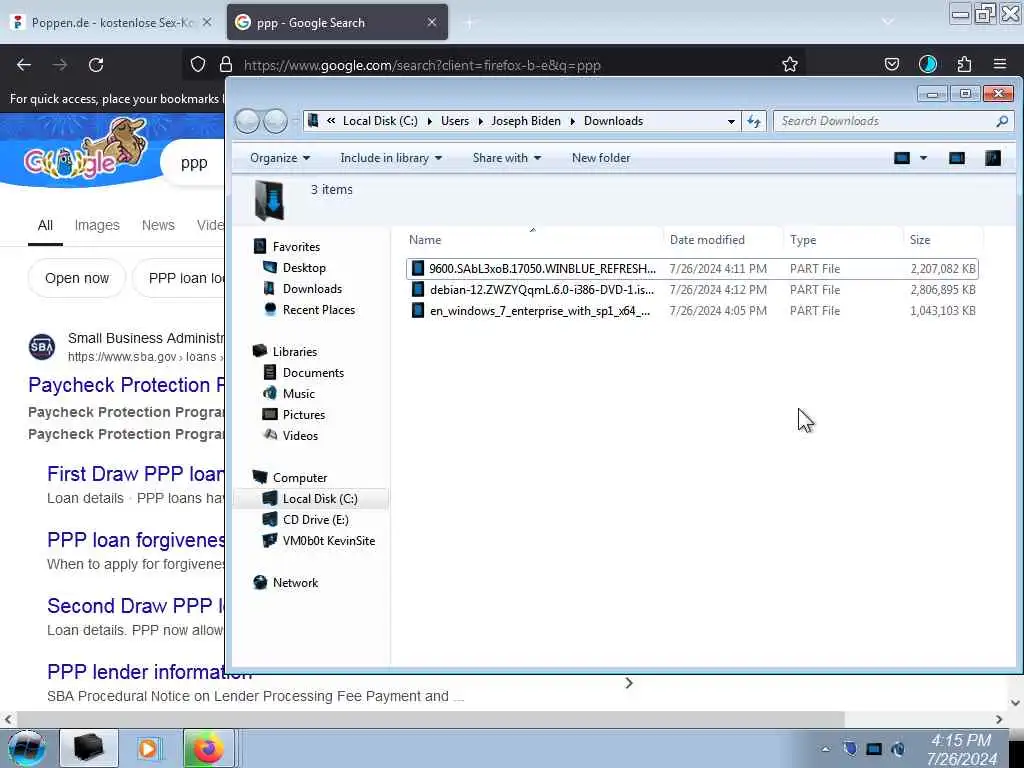Image resolution: width=1024 pixels, height=768 pixels.
Task: Click the debian-12 file icon
Action: point(418,290)
